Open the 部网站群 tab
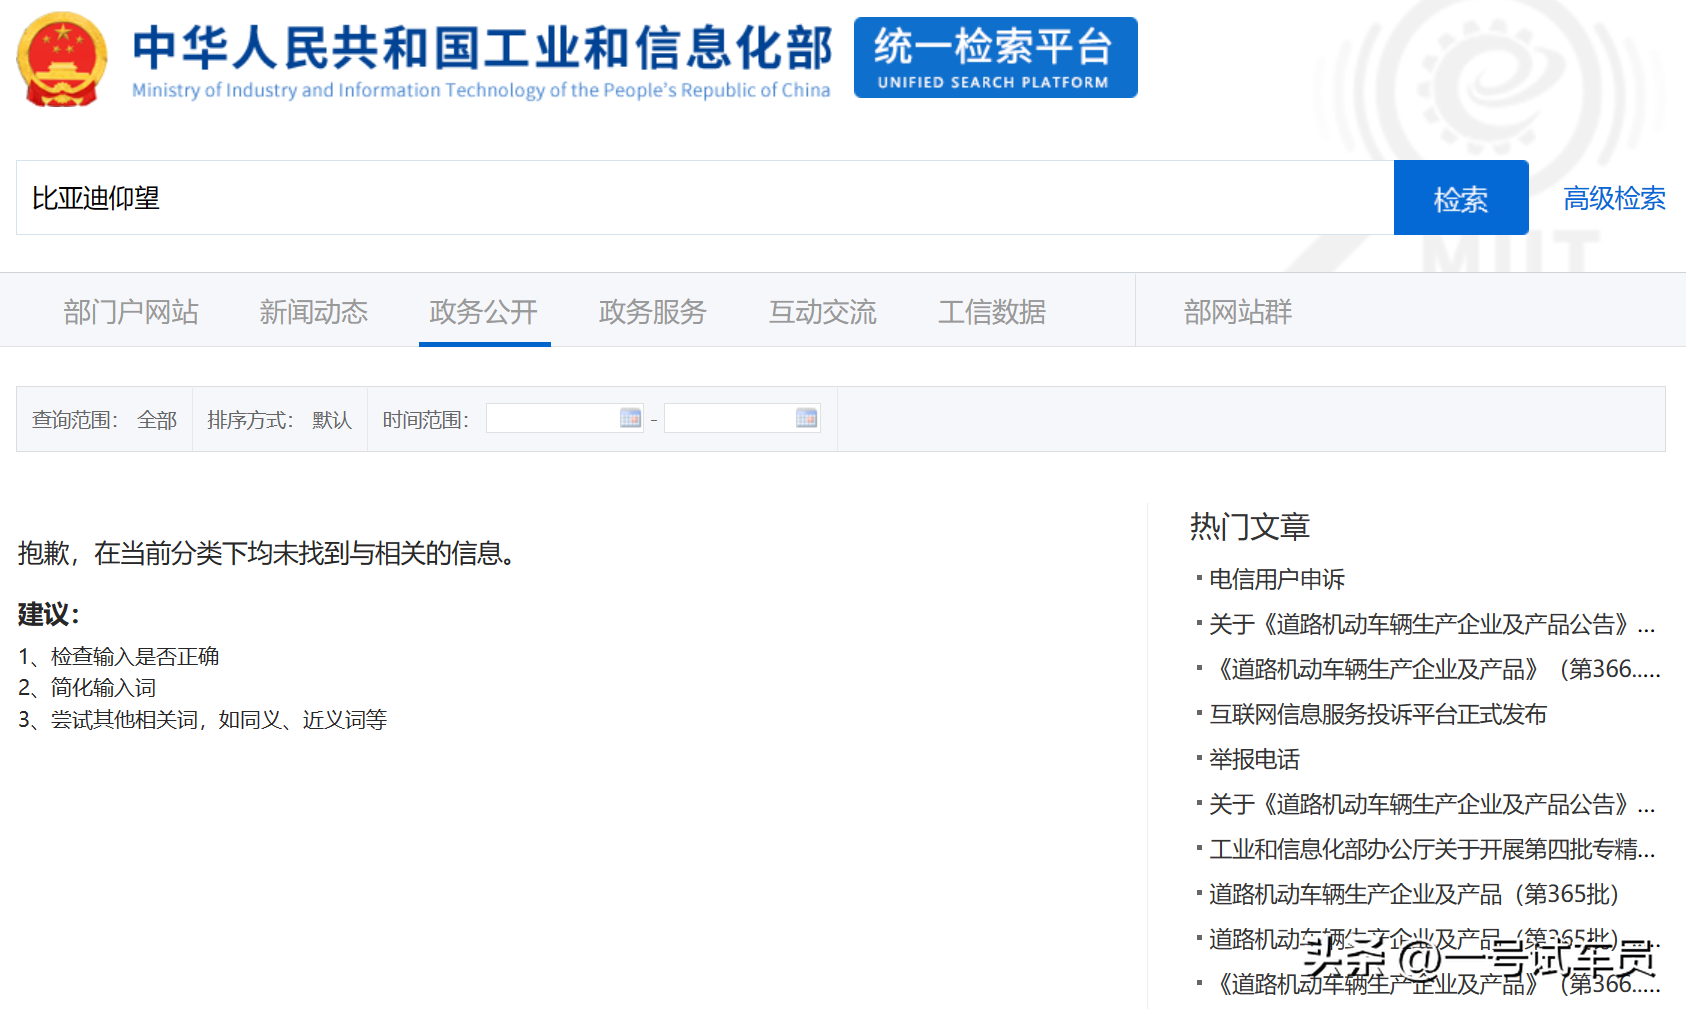This screenshot has width=1686, height=1009. click(x=1238, y=312)
